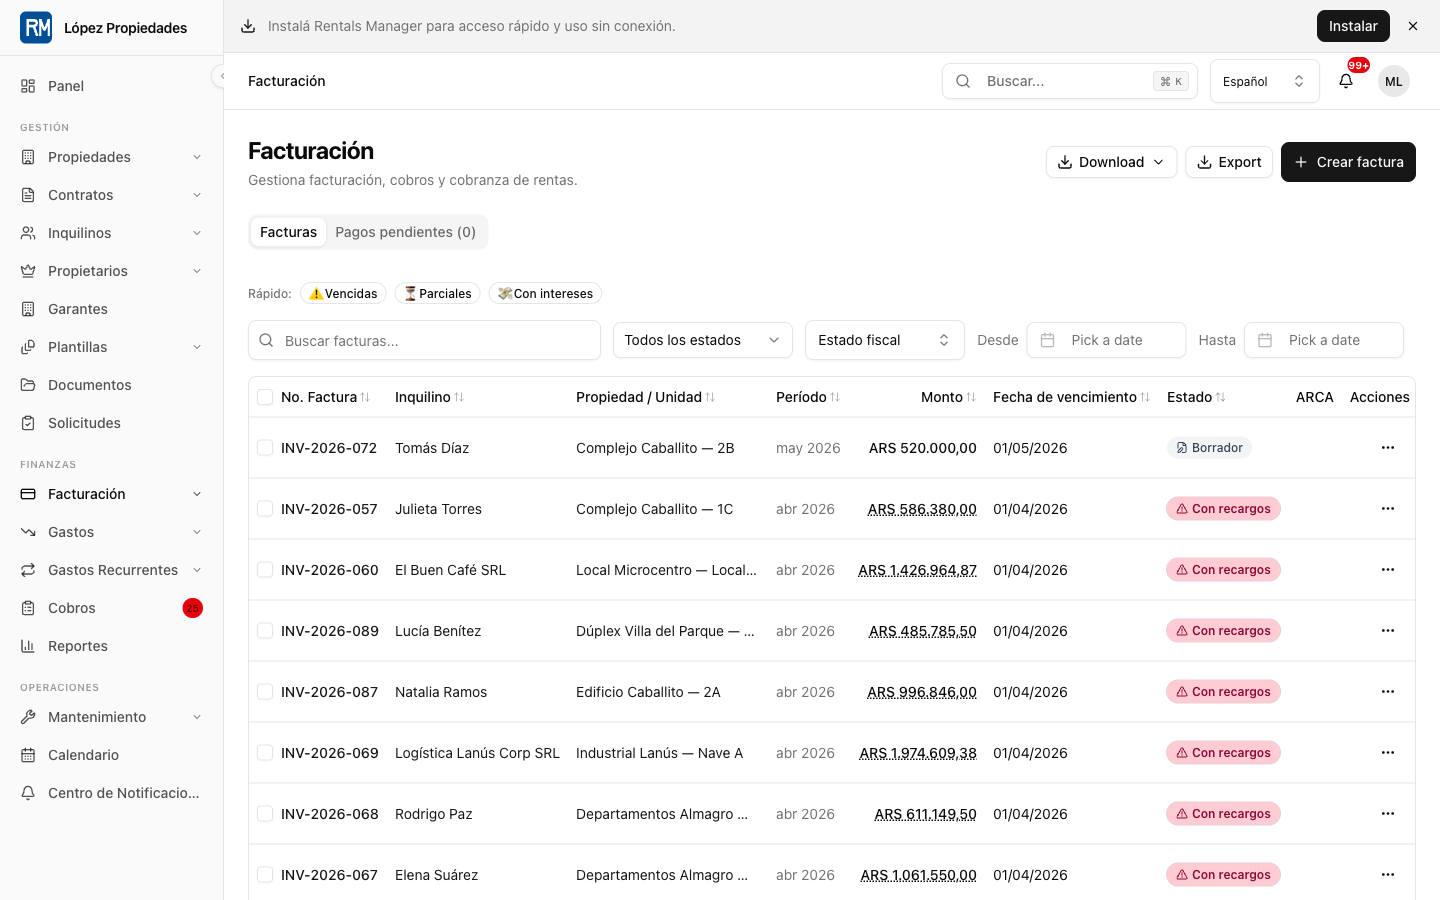Sort by Fecha de vencimiento column

tap(1071, 397)
